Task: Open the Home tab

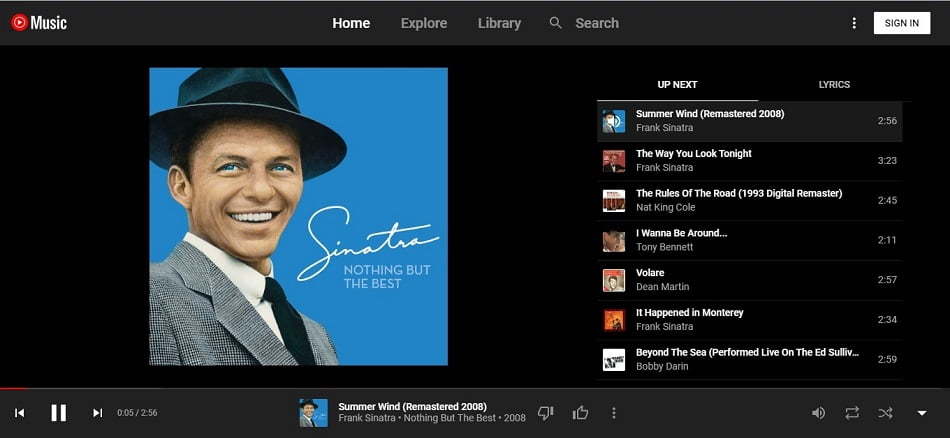Action: pos(351,23)
